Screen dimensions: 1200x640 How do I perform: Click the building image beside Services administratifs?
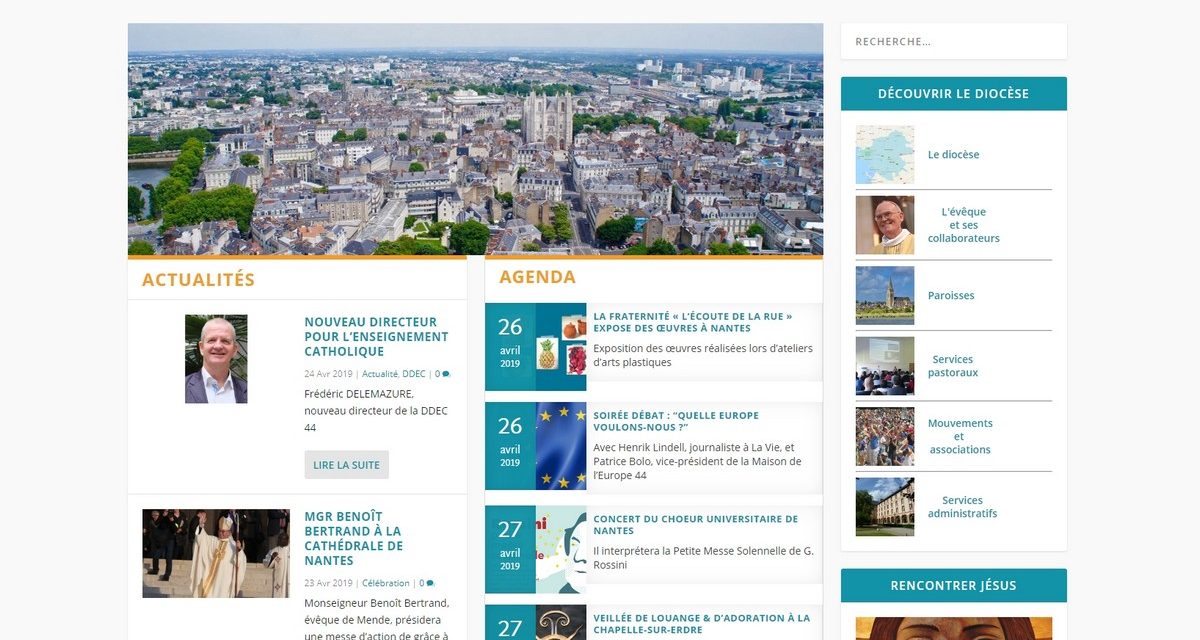884,507
